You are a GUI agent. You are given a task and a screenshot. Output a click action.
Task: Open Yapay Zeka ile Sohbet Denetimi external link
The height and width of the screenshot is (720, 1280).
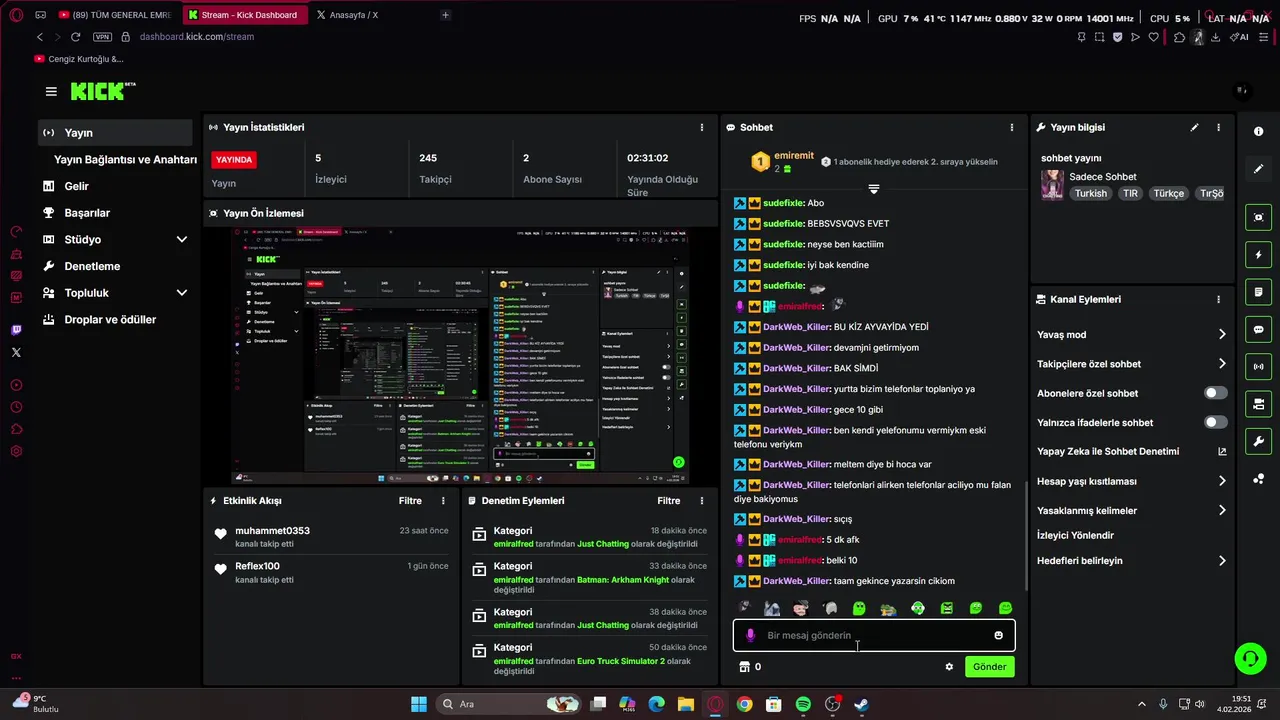[1222, 452]
